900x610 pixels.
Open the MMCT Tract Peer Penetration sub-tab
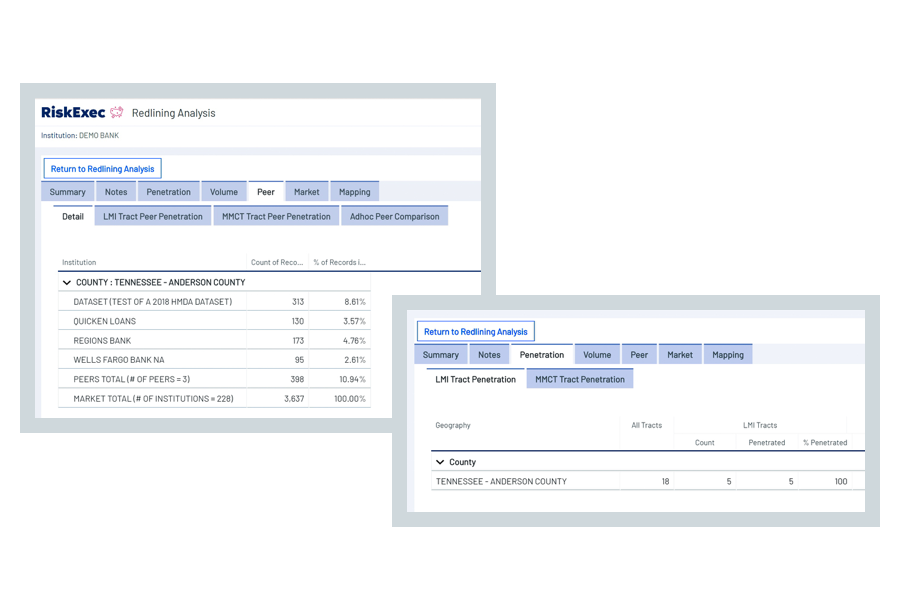[276, 215]
